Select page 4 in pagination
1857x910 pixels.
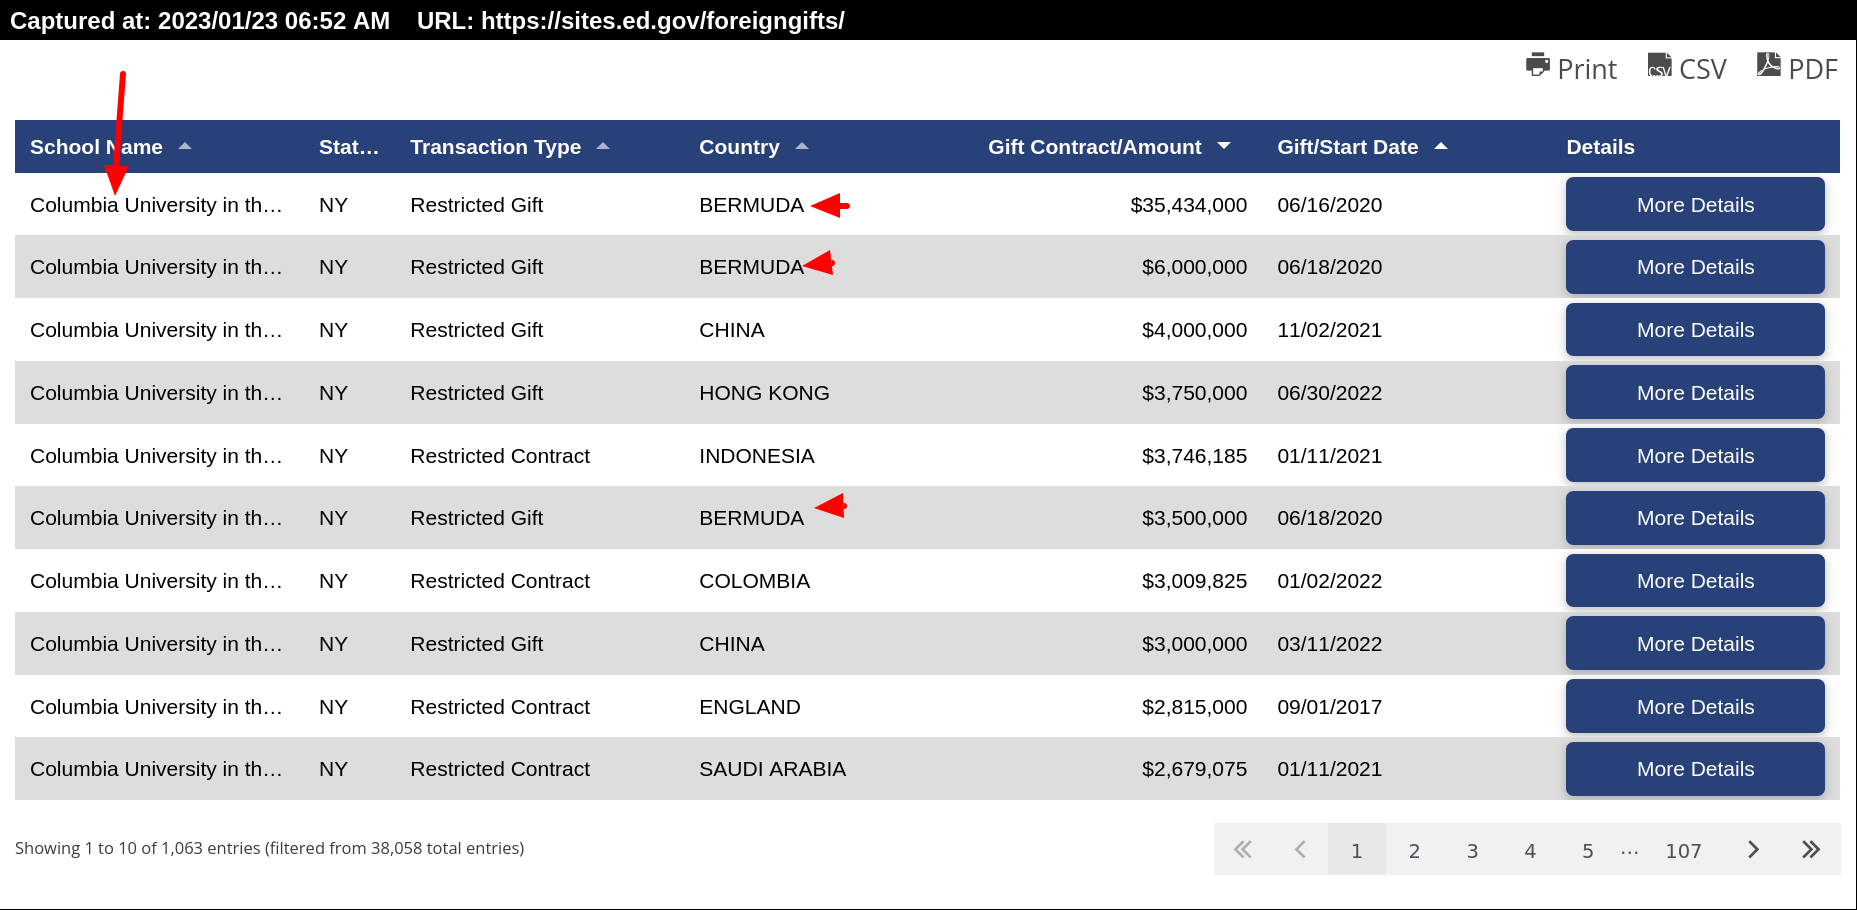click(1530, 850)
